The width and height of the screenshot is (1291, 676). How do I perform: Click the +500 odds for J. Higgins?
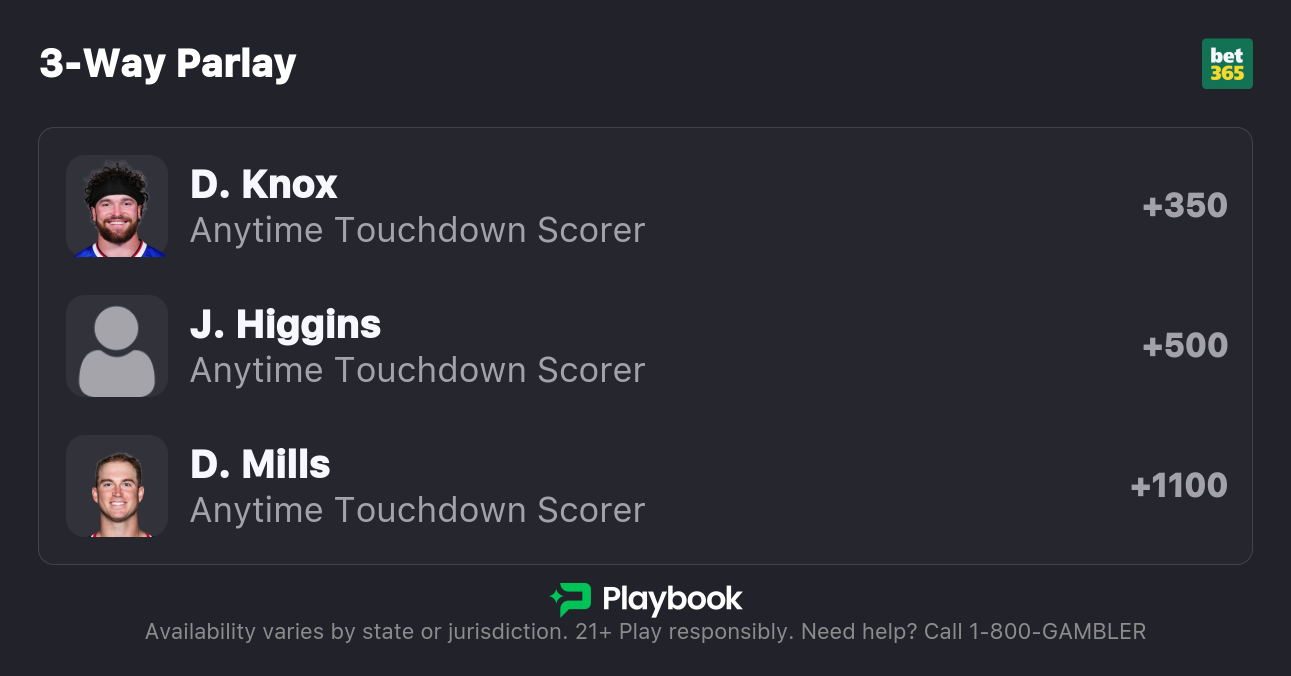(x=1185, y=346)
